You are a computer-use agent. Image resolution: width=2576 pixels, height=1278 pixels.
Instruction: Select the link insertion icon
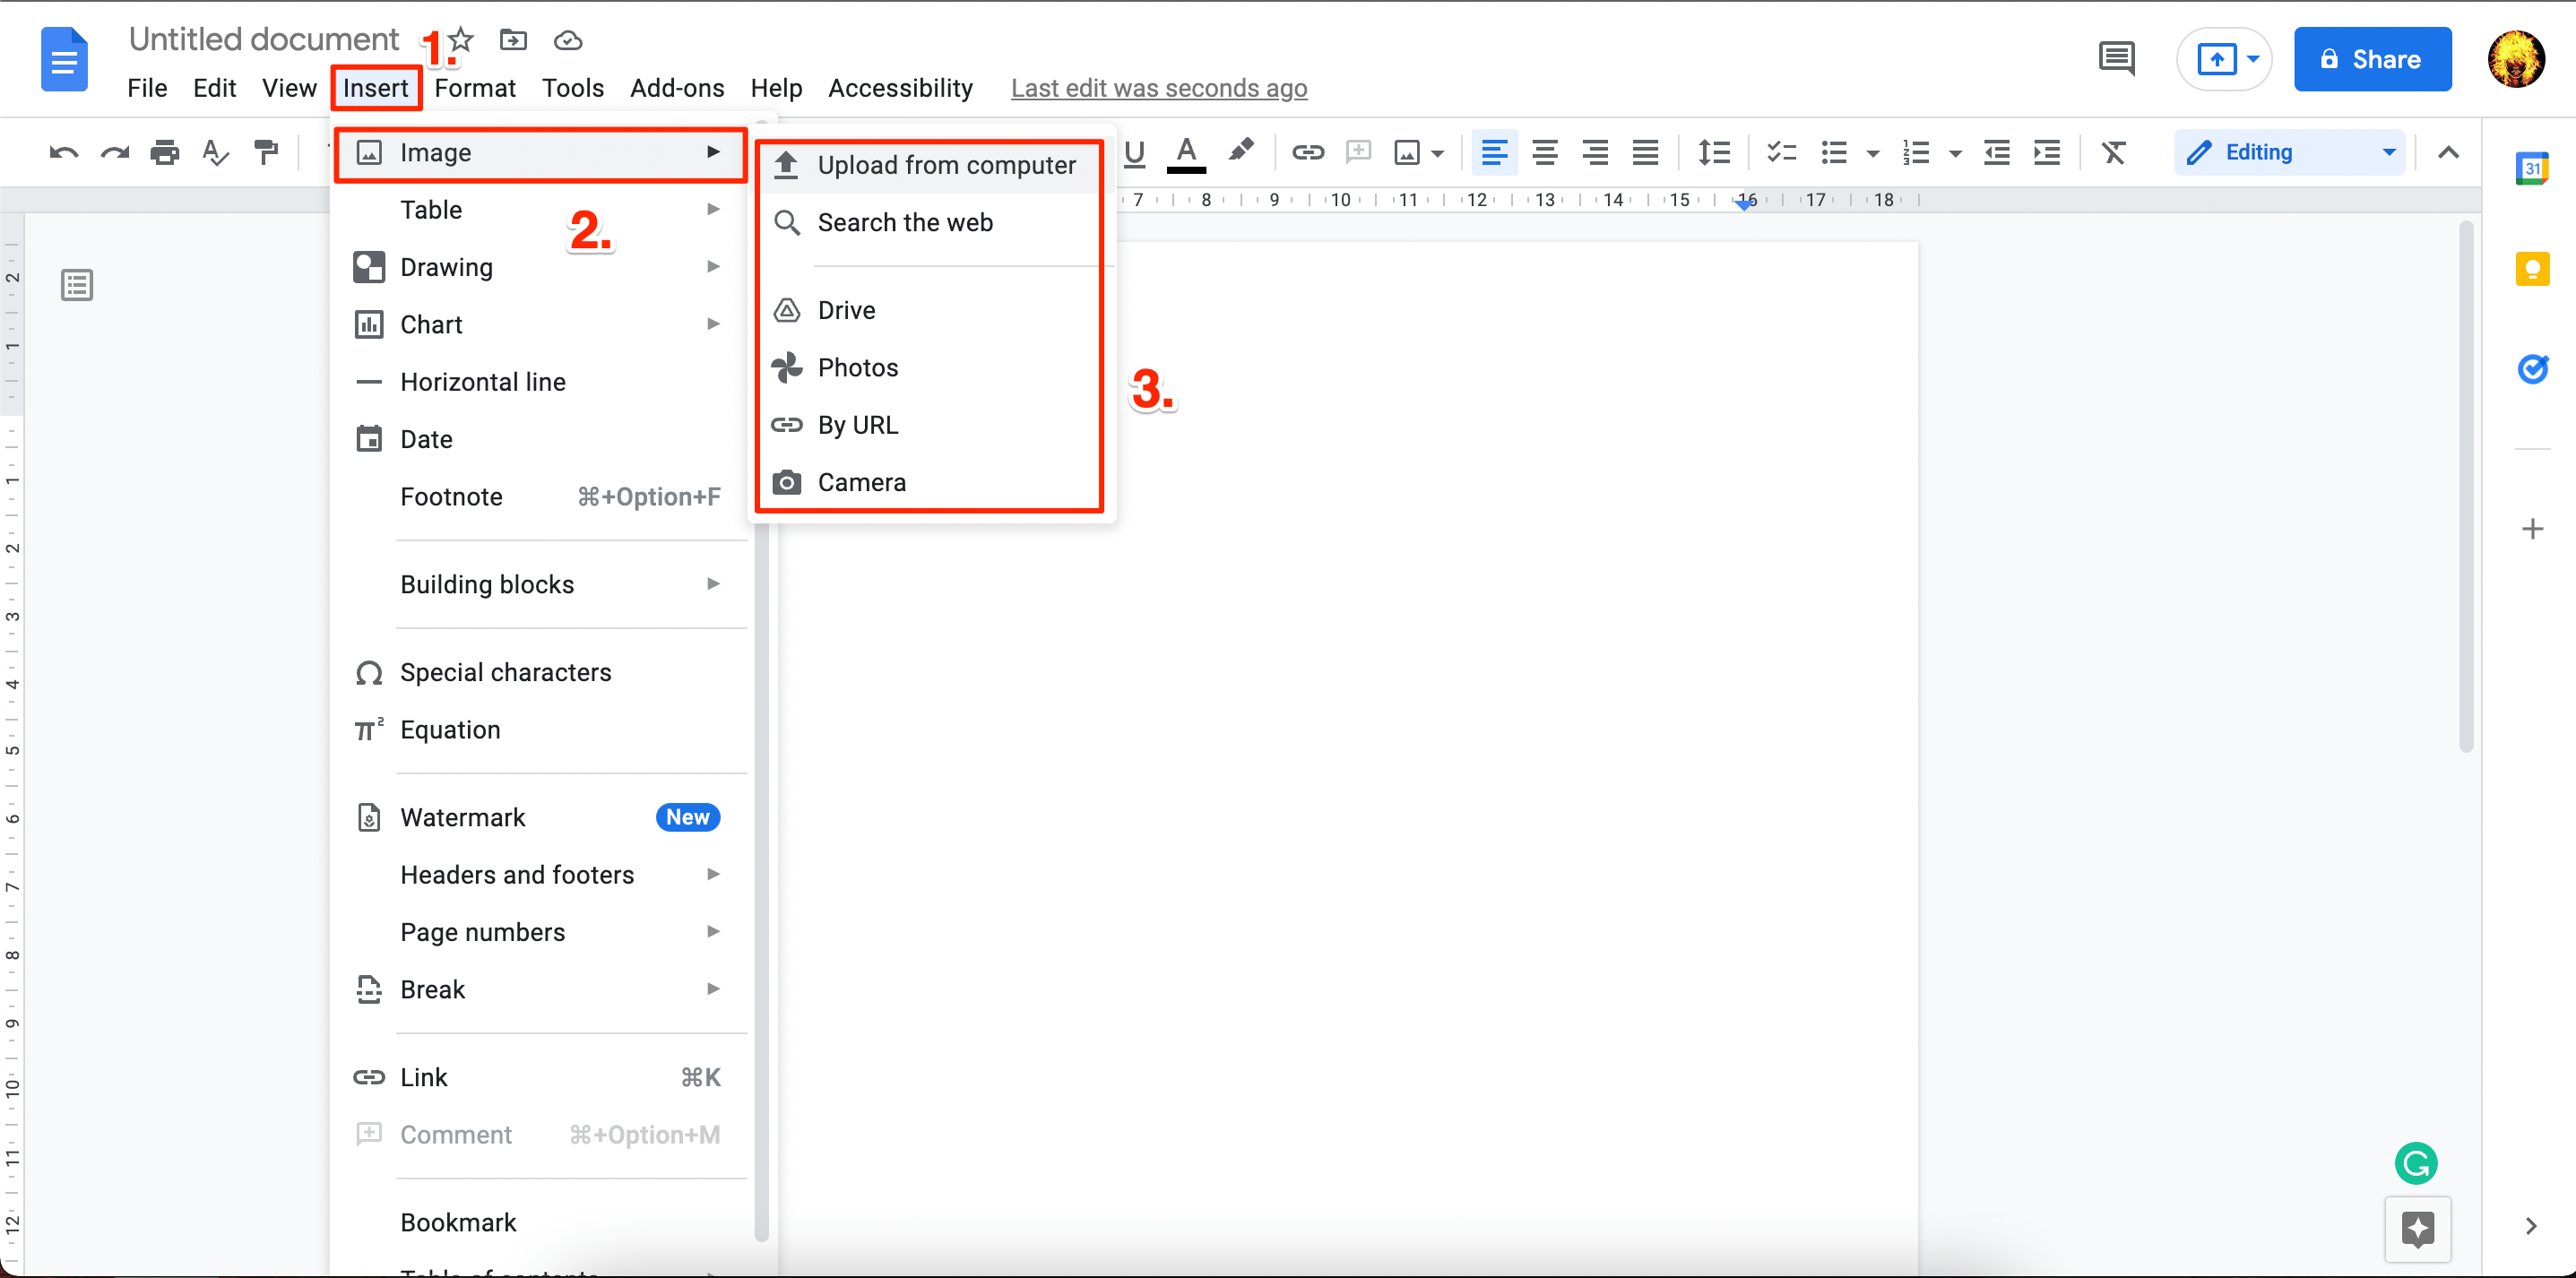(1308, 151)
